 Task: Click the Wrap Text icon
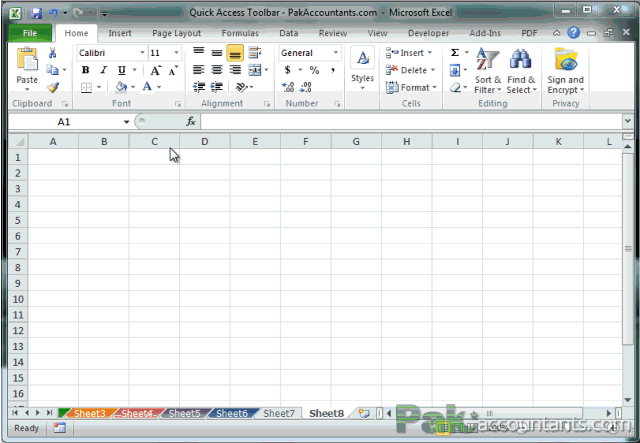point(255,53)
